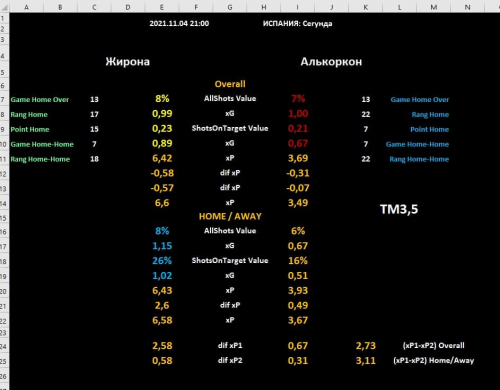
Task: Select the blue 1,15 cell
Action: 162,246
